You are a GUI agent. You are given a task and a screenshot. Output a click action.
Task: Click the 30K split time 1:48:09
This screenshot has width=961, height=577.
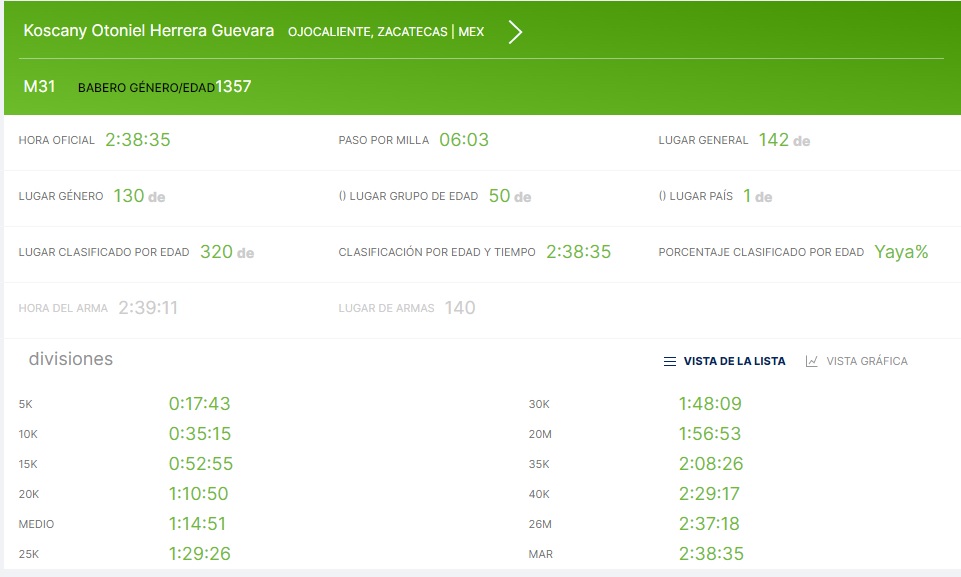click(710, 404)
